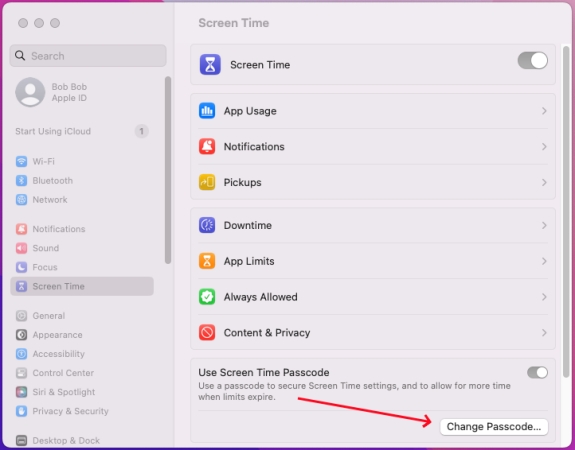Click the Focus moon icon in sidebar
The width and height of the screenshot is (575, 450).
21,267
